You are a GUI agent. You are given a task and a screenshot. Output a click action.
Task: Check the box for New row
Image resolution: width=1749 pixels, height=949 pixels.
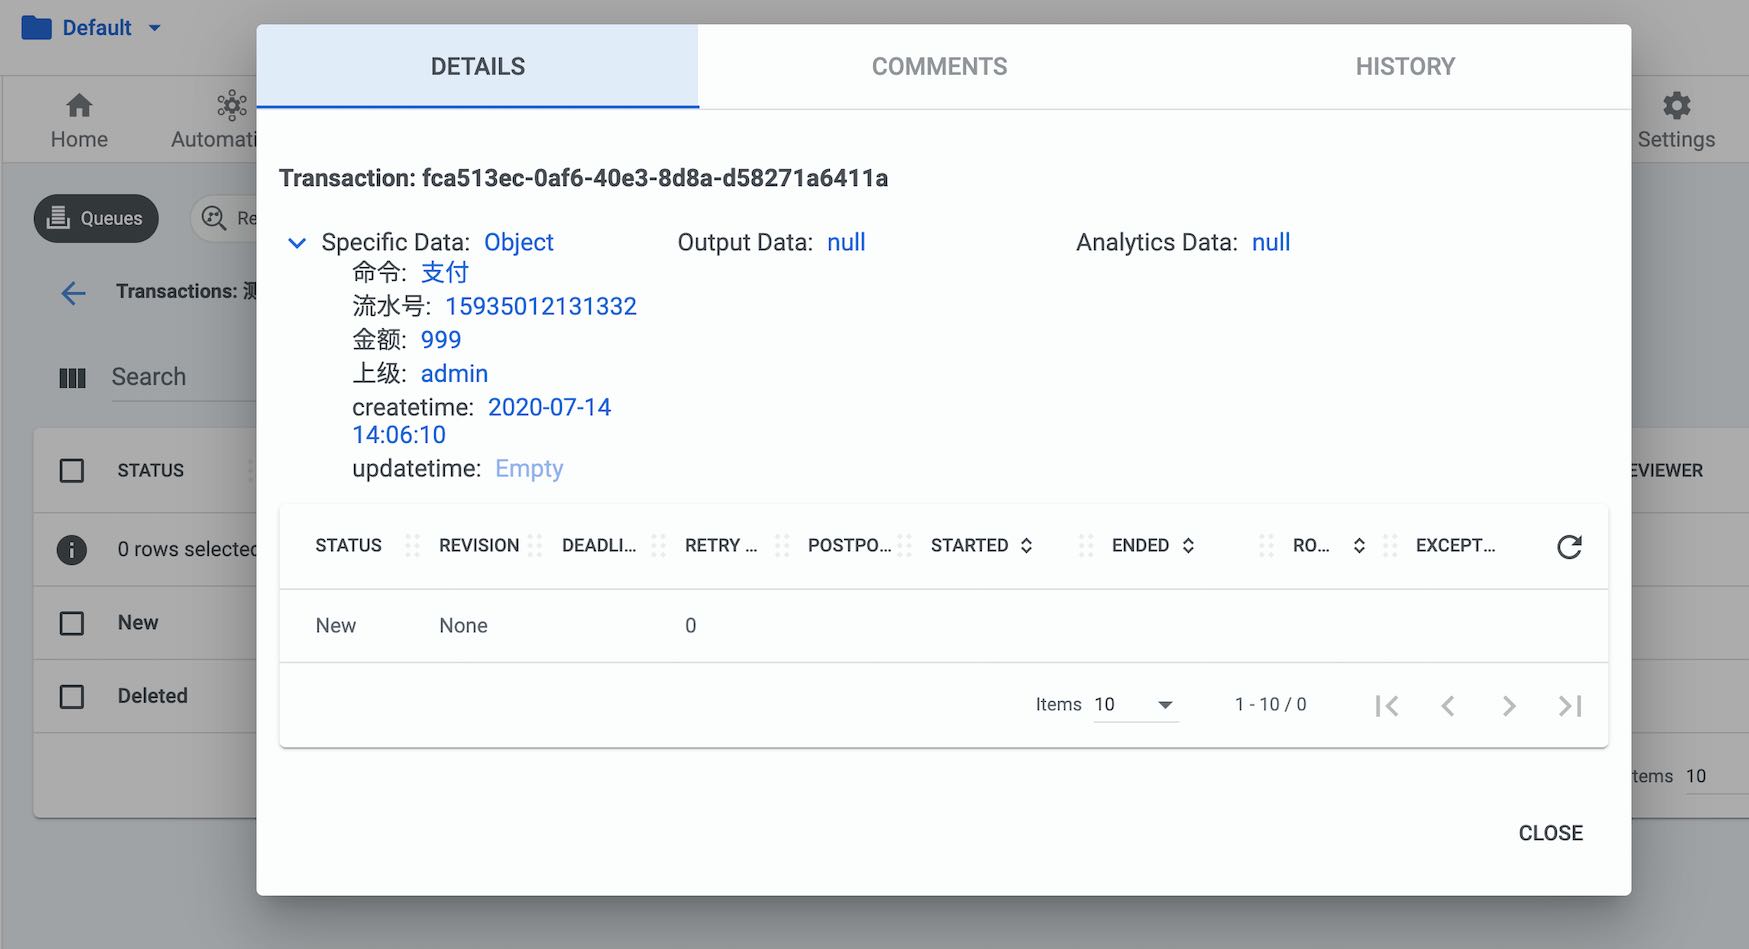coord(72,623)
